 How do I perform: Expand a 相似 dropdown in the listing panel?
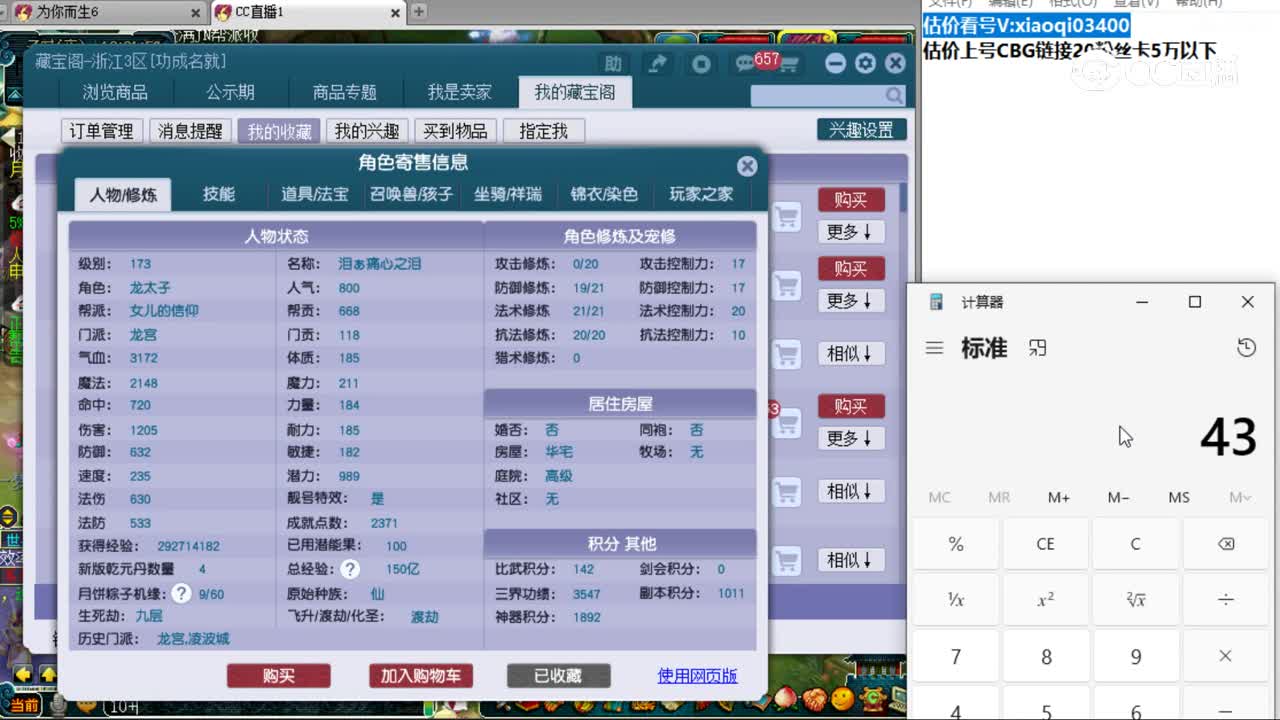click(x=851, y=351)
